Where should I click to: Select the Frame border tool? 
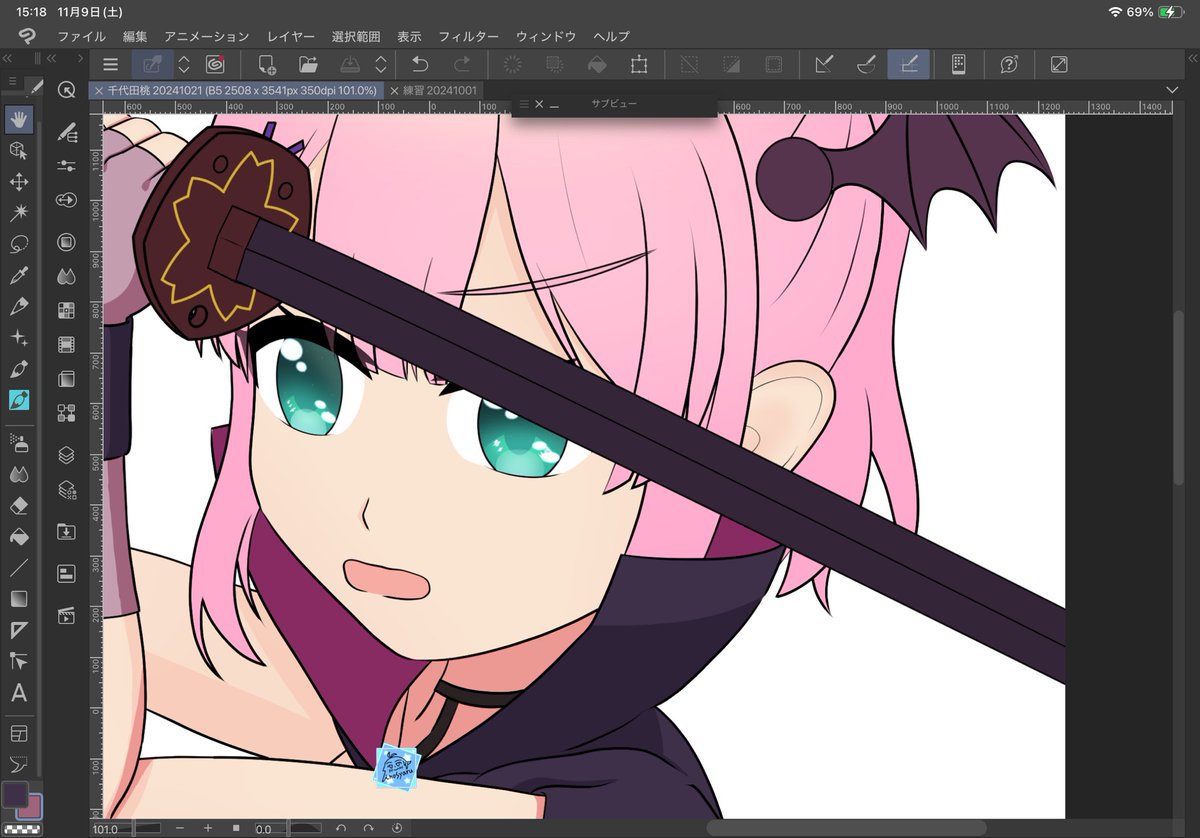click(18, 735)
